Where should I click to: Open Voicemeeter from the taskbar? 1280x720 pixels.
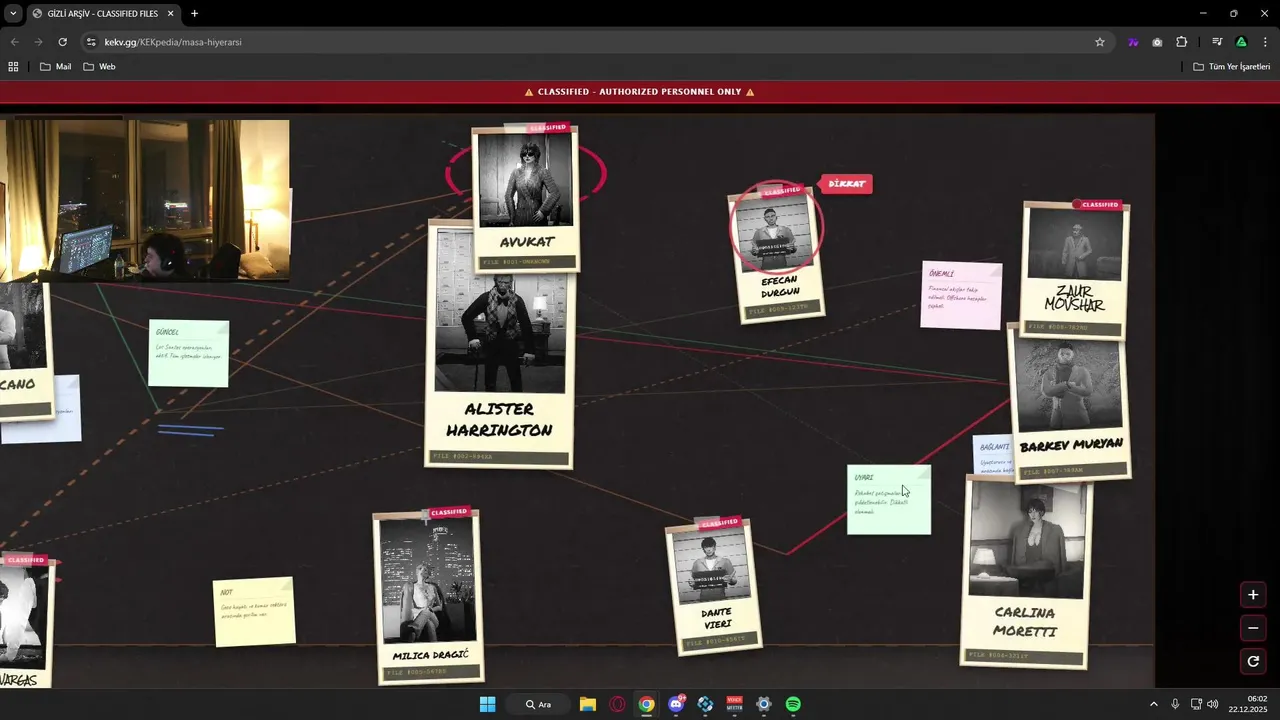(x=735, y=704)
